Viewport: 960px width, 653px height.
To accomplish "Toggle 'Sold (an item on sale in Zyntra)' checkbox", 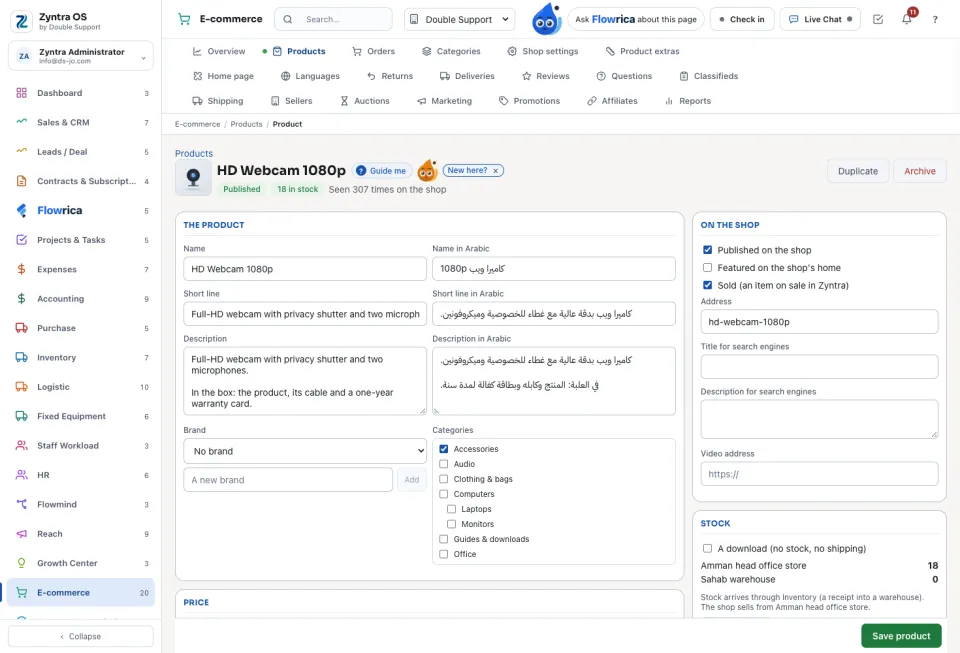I will (708, 285).
